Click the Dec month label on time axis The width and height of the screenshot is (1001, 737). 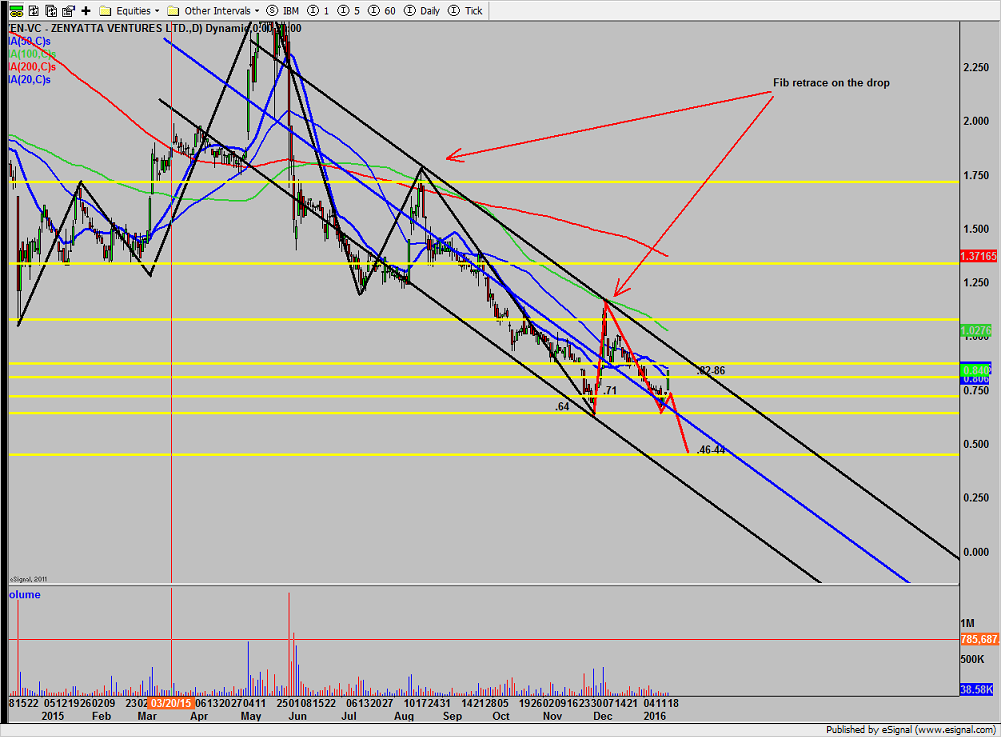click(x=603, y=716)
